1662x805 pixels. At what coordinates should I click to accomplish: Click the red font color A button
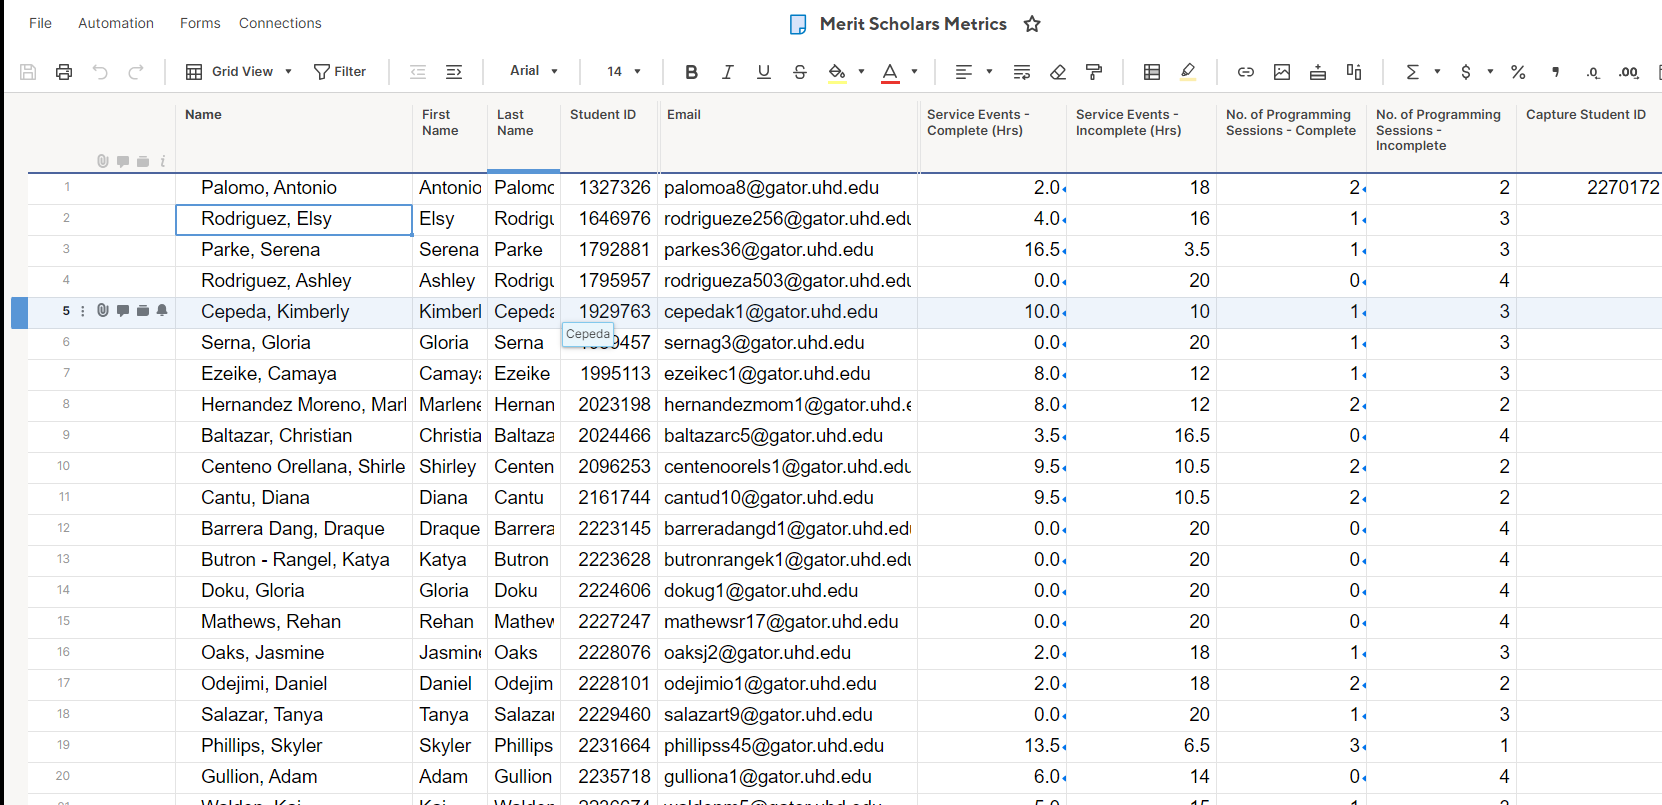[x=890, y=72]
